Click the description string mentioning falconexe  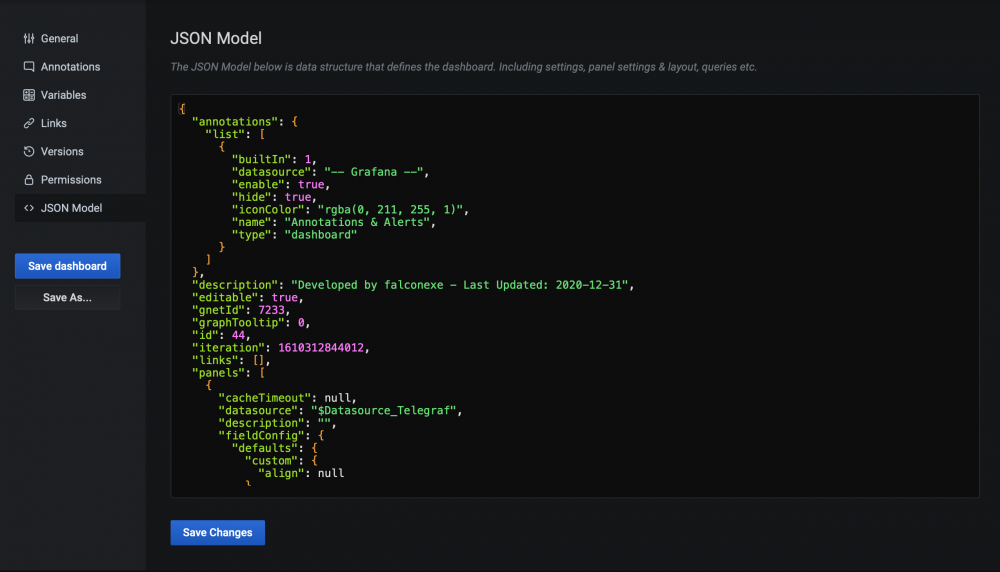pos(460,285)
